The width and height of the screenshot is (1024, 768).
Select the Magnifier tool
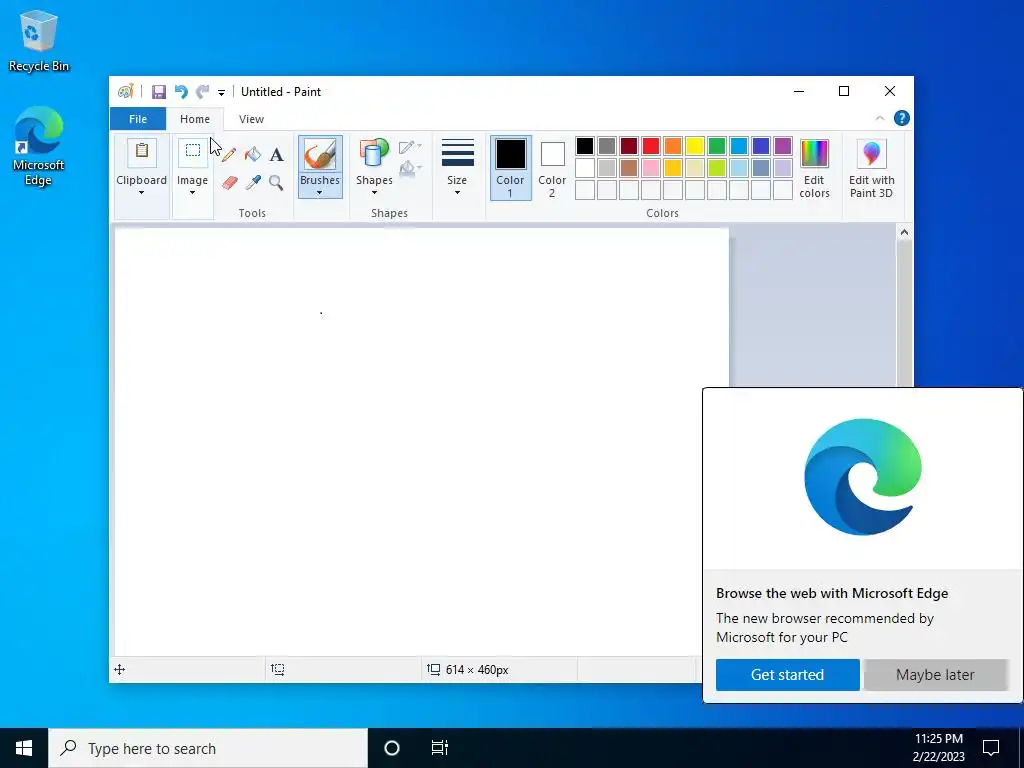click(276, 182)
